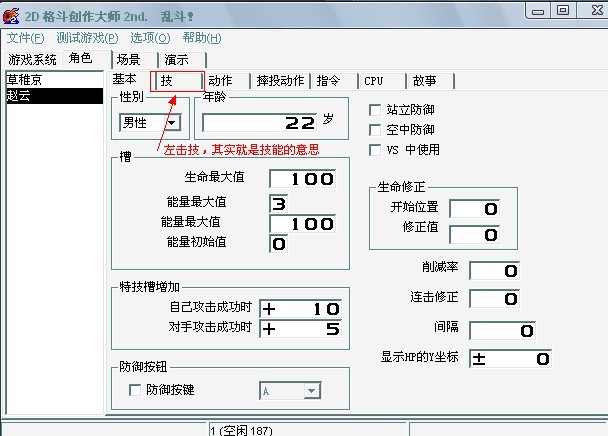Open the 文件(F) menu
Screen dimensions: 608x436
pyautogui.click(x=26, y=38)
